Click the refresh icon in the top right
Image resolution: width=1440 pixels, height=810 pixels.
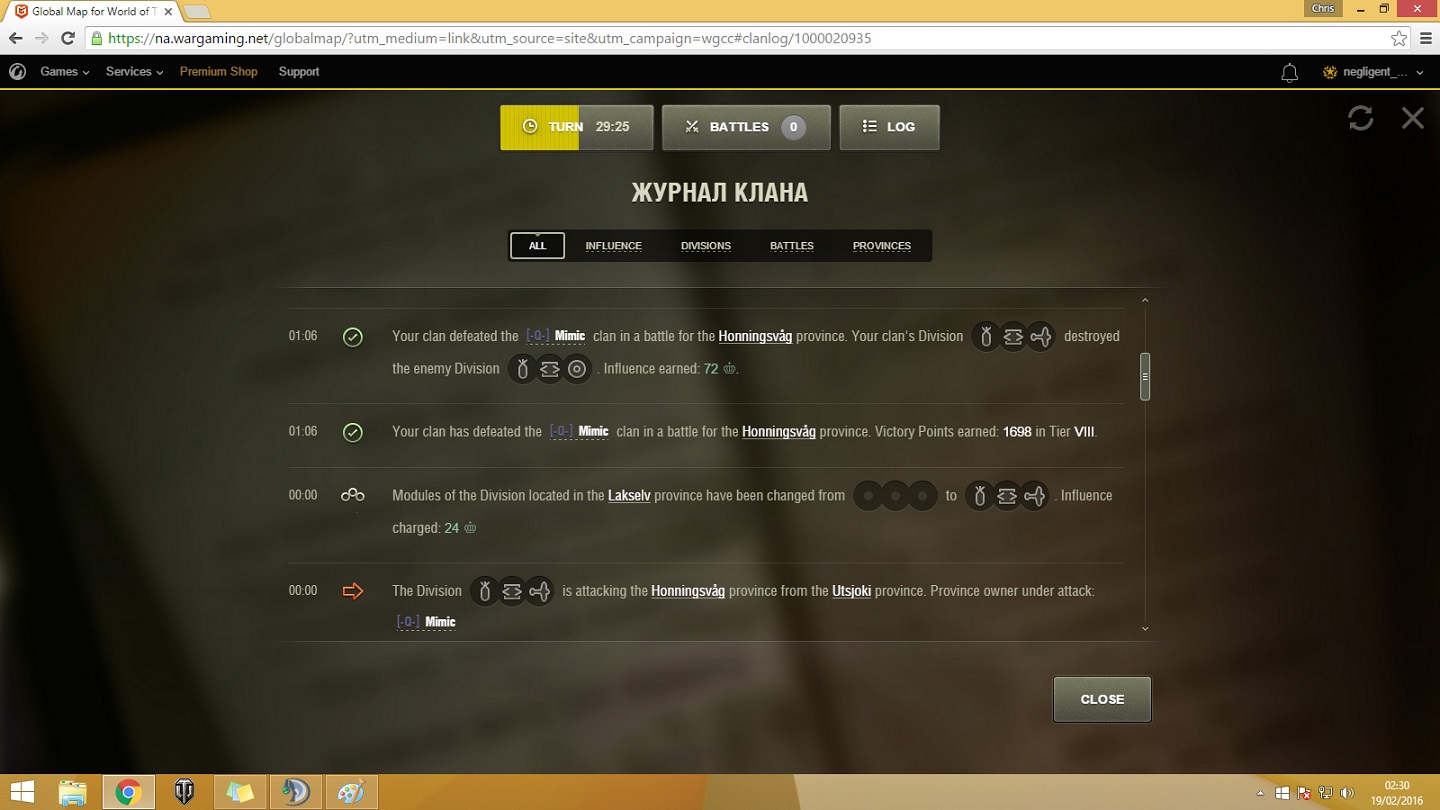pyautogui.click(x=1360, y=118)
